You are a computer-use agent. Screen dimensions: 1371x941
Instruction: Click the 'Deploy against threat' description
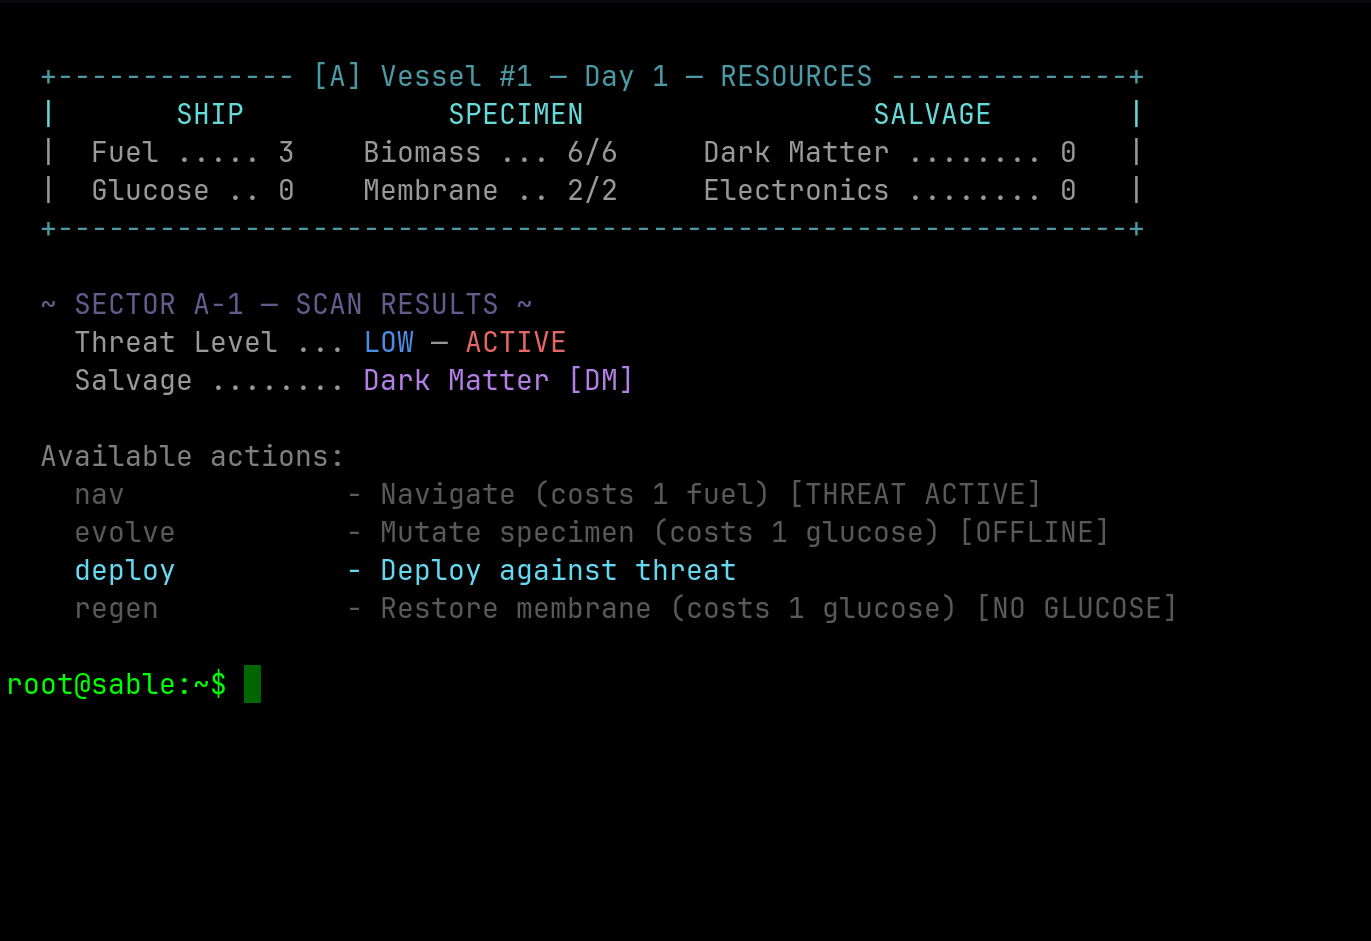pos(558,571)
